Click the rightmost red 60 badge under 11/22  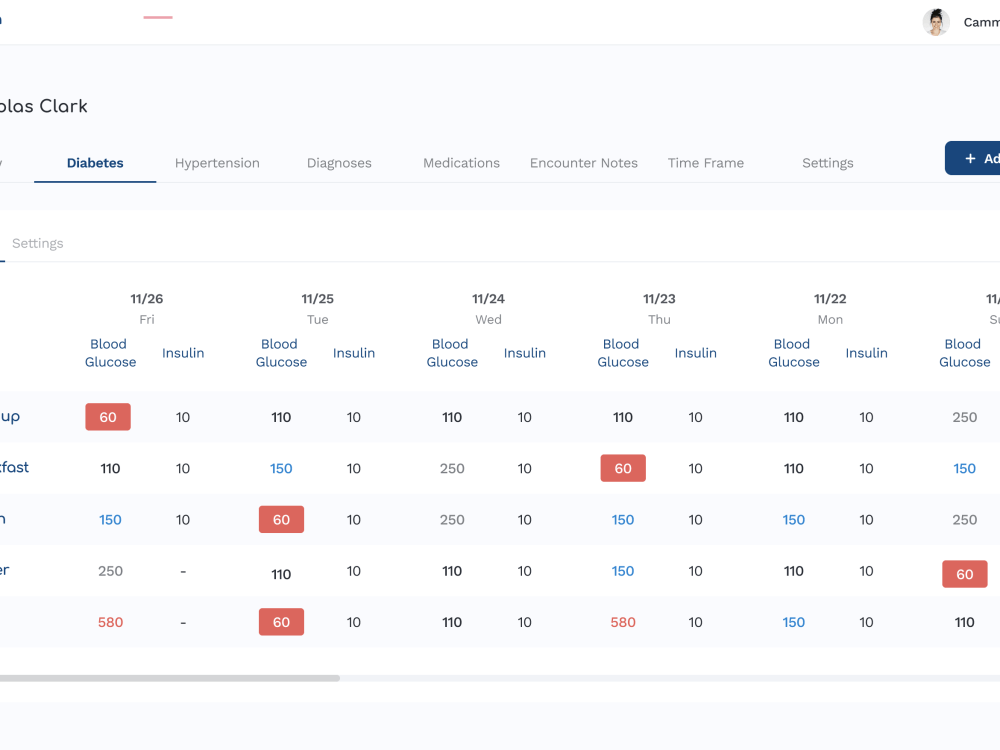[964, 574]
